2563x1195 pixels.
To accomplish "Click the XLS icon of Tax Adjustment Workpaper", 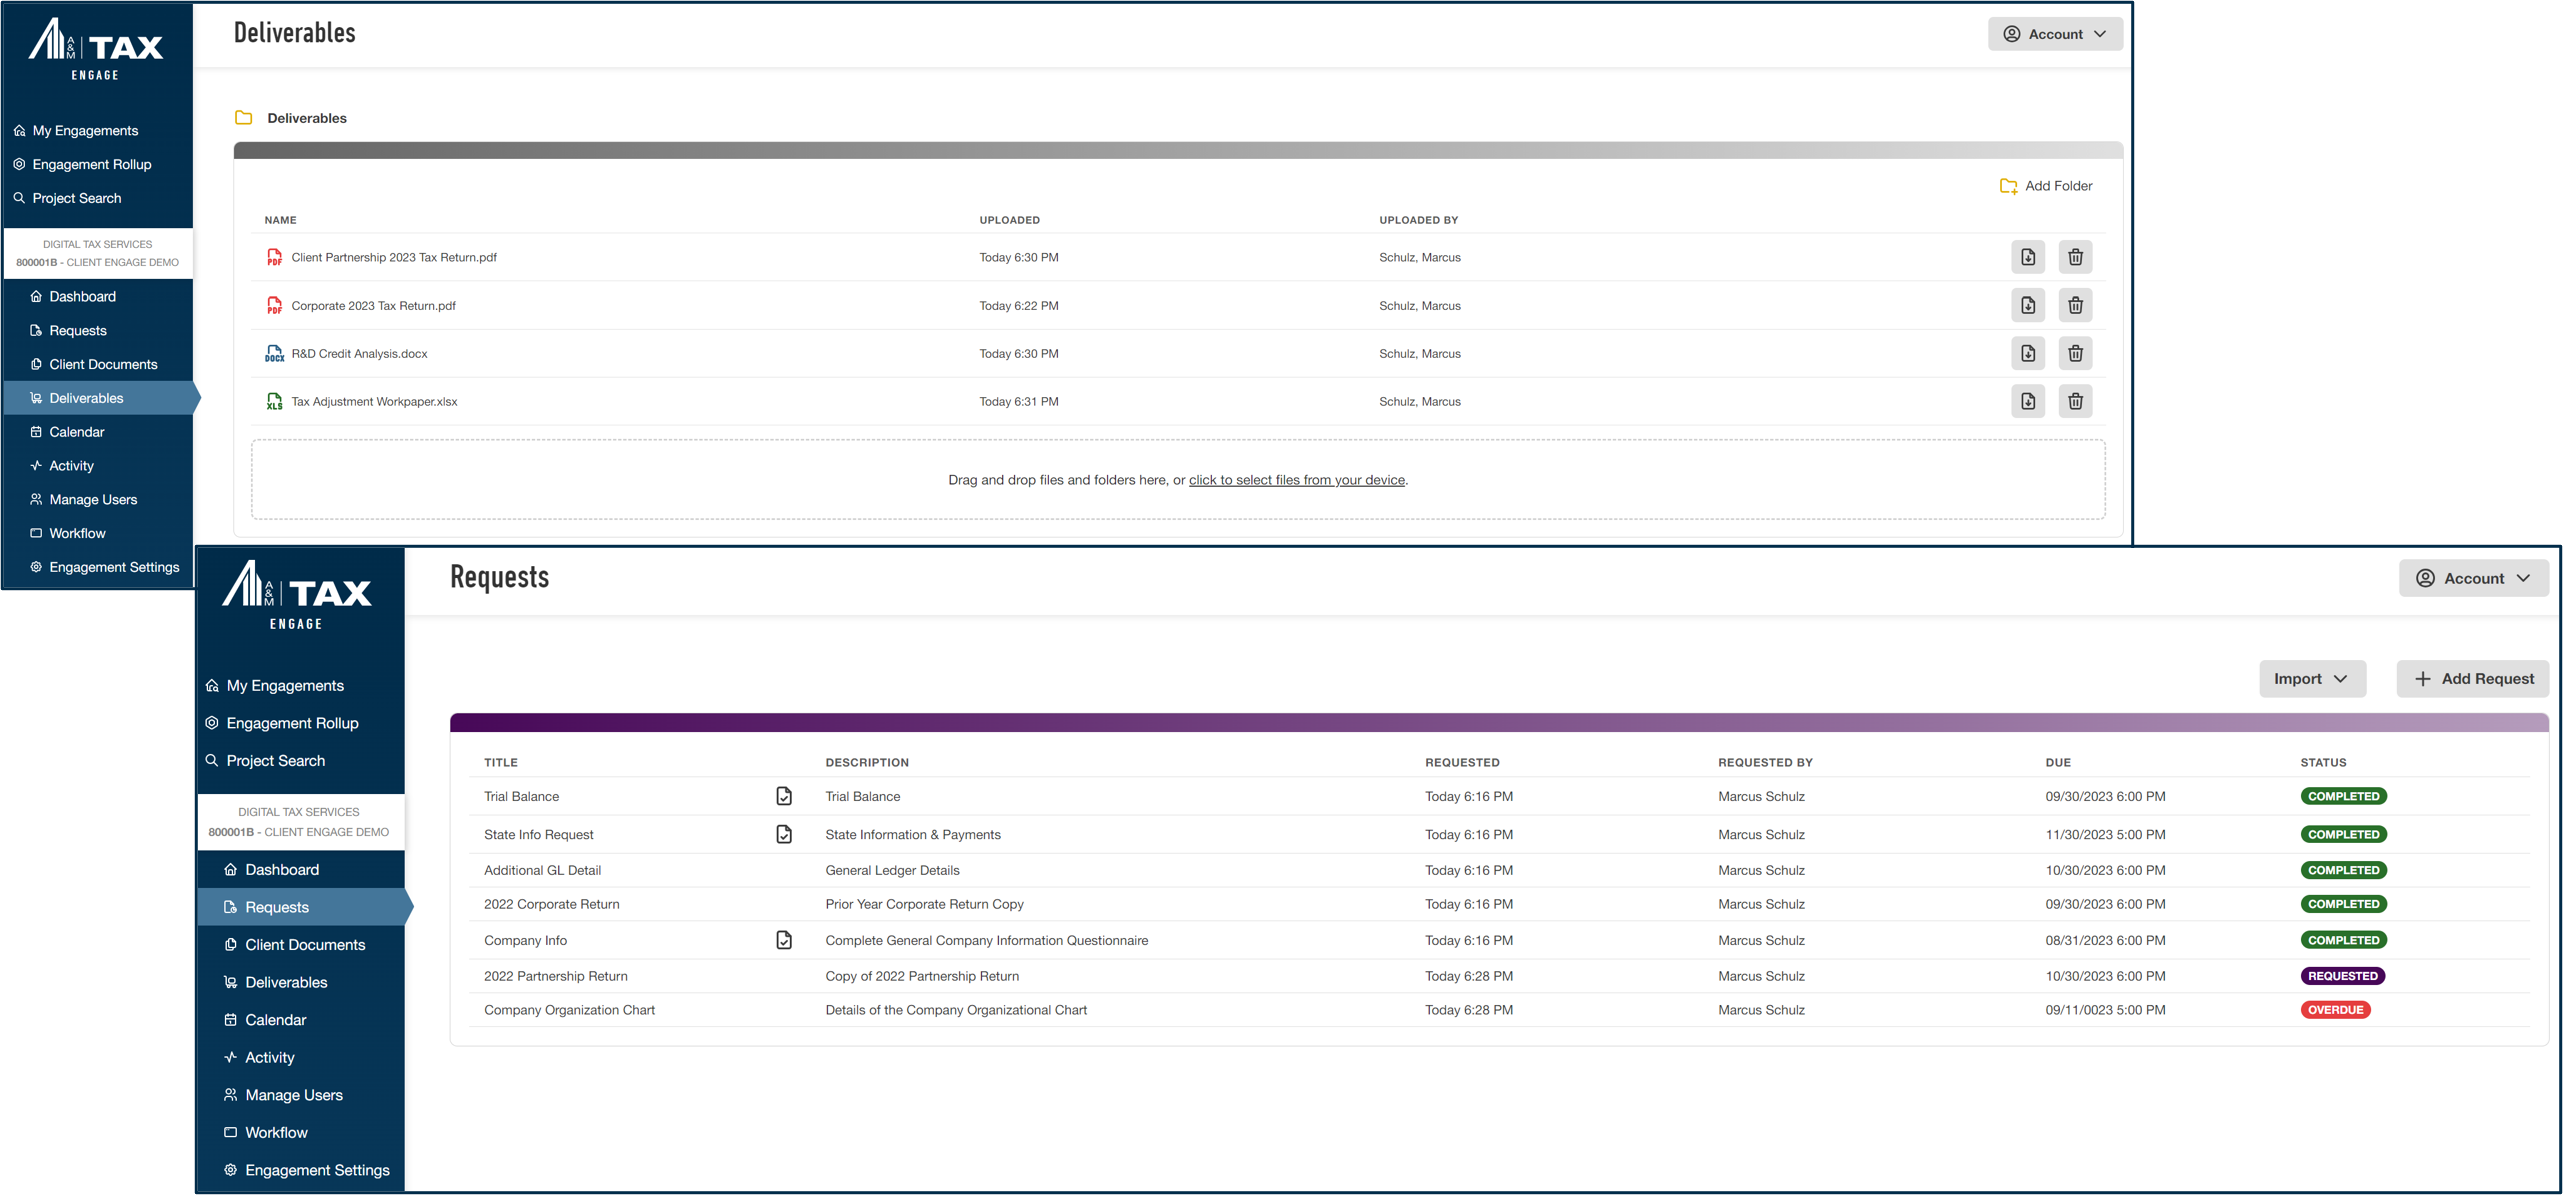I will pos(274,401).
